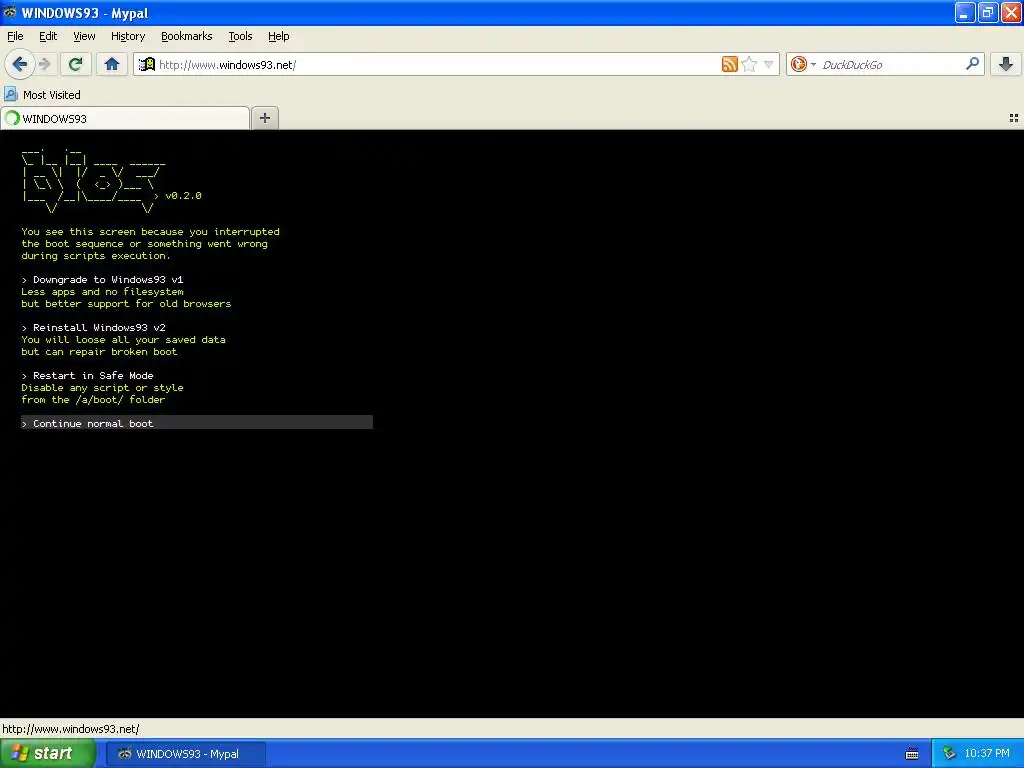
Task: Open the Help menu
Action: click(x=278, y=36)
